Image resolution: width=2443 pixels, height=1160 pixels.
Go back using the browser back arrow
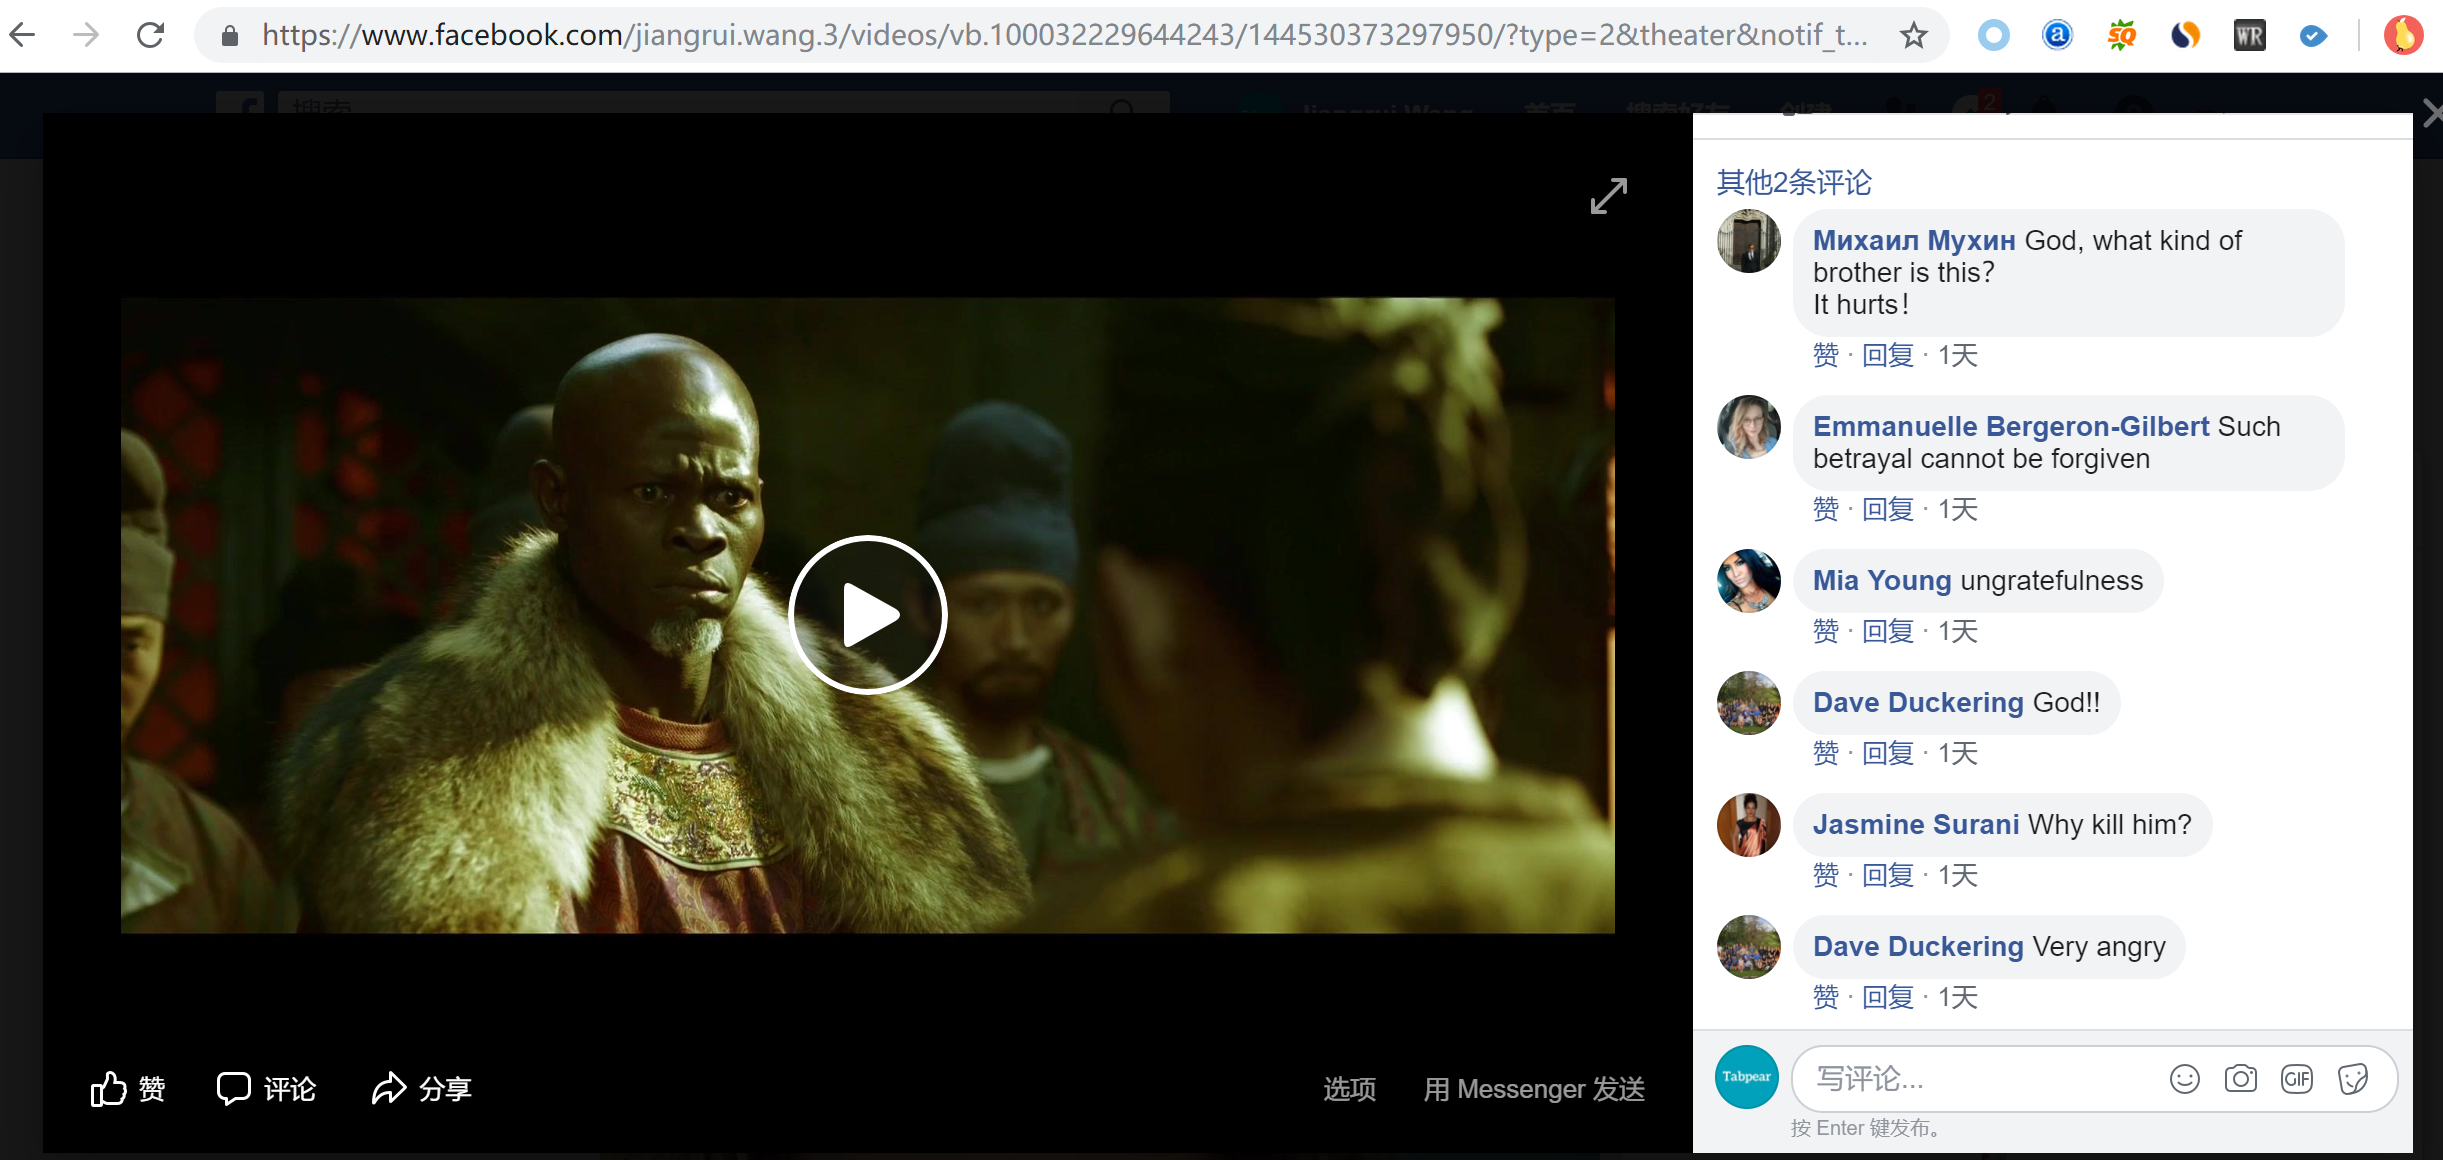click(x=24, y=36)
